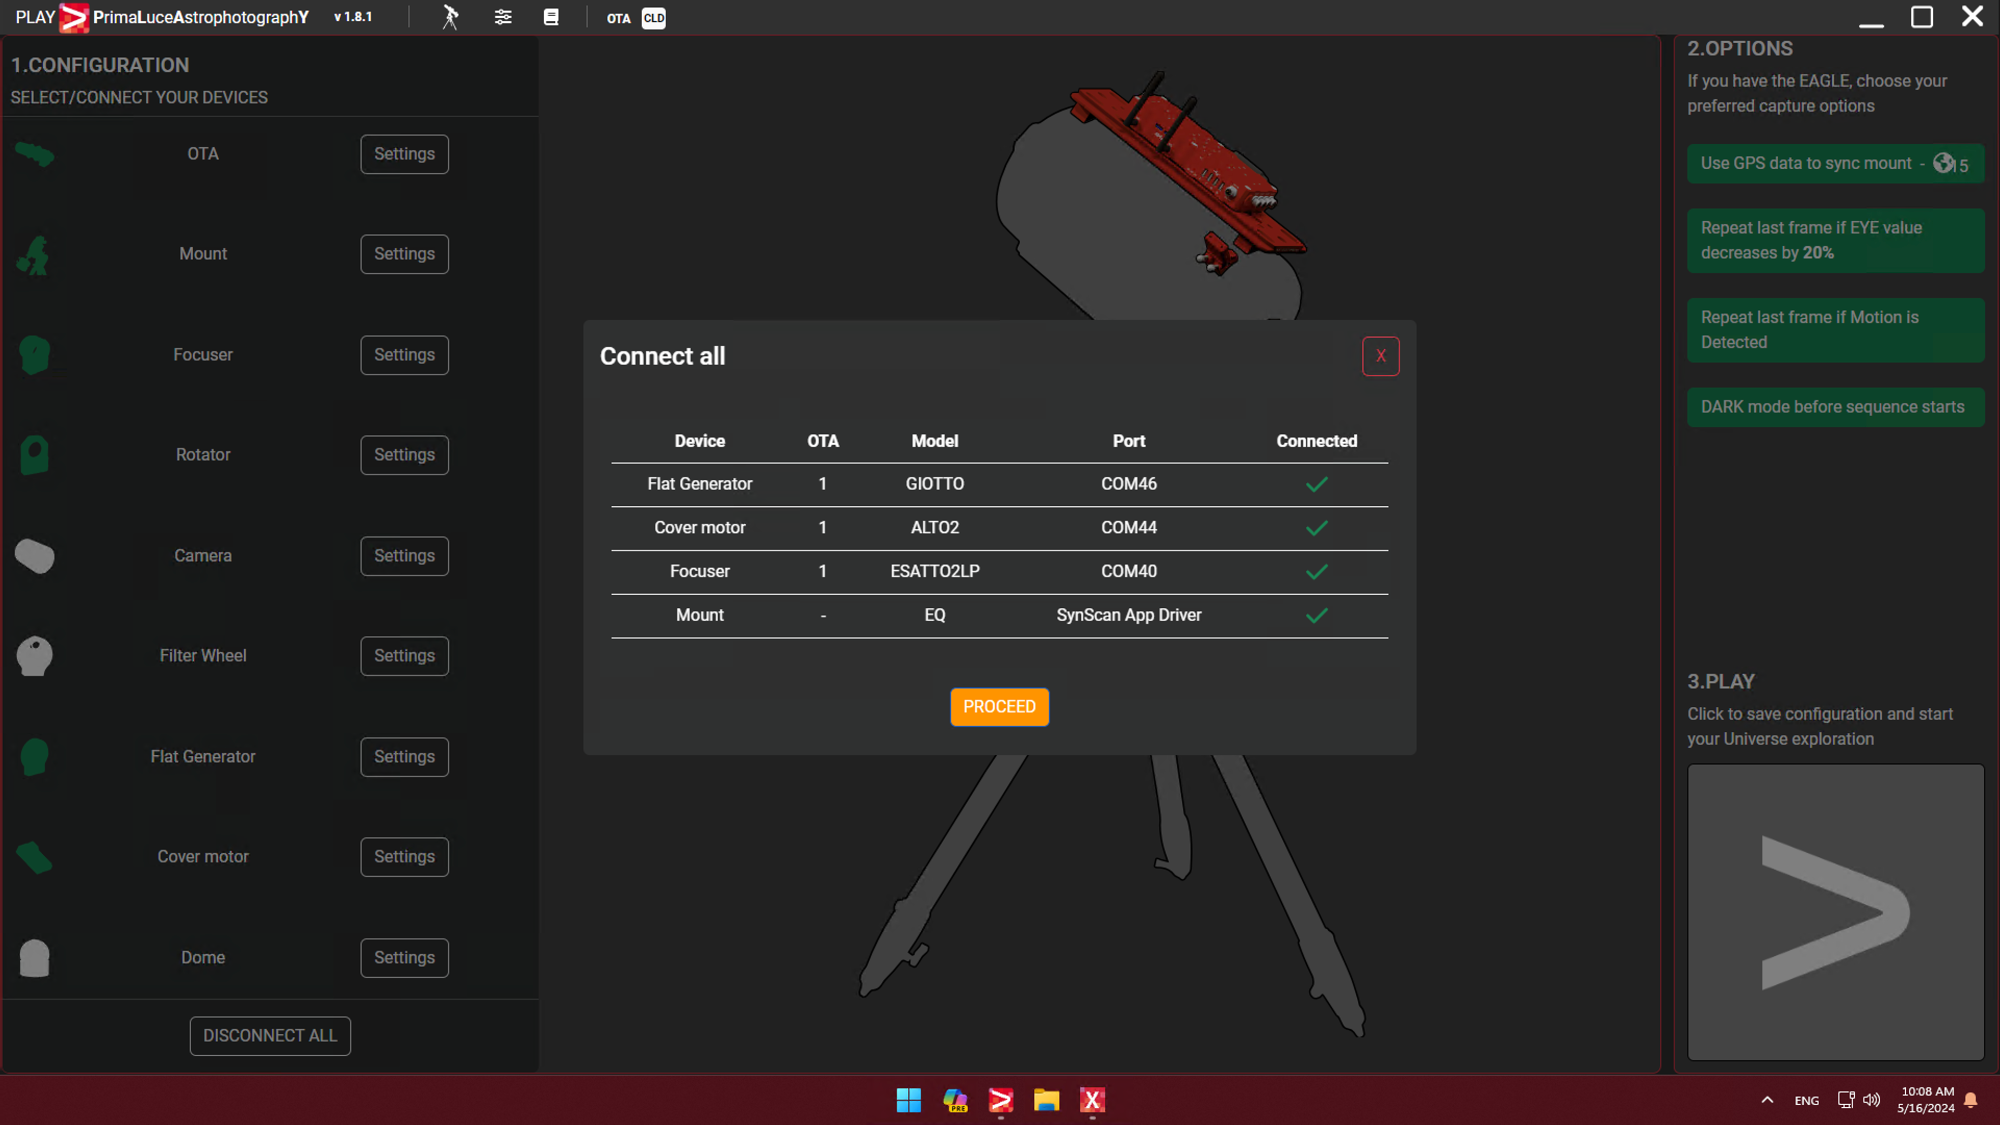Open Camera Settings
Image resolution: width=2000 pixels, height=1125 pixels.
coord(404,556)
